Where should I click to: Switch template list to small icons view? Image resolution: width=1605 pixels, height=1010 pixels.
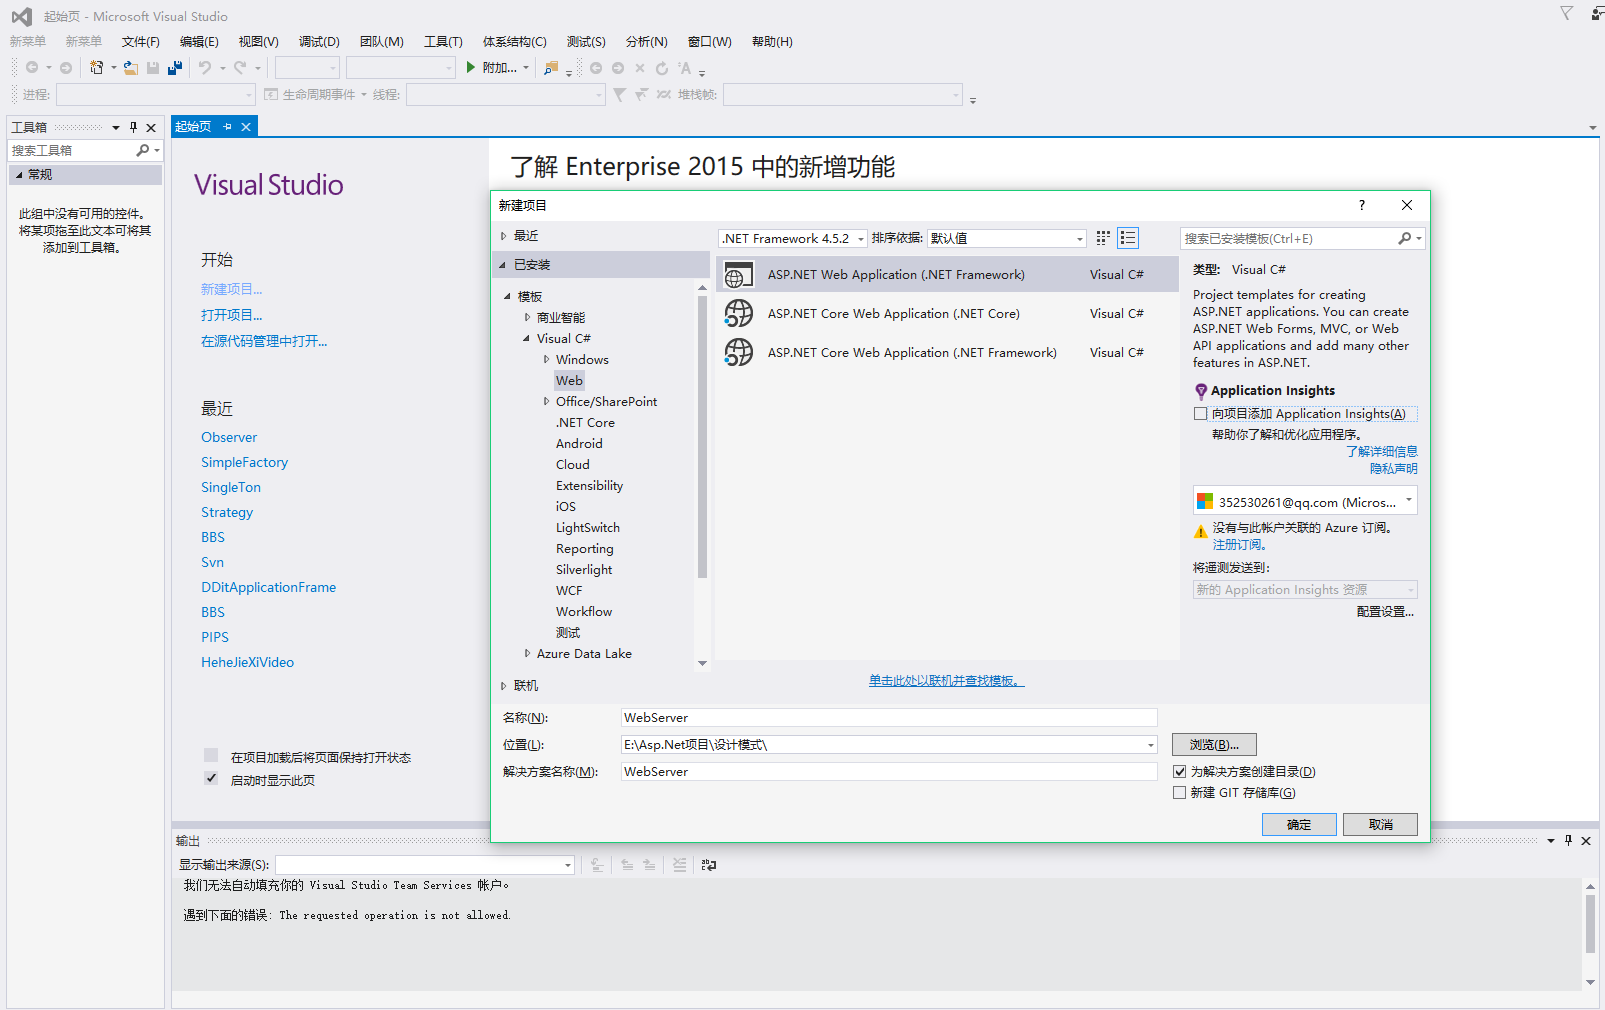tap(1103, 238)
